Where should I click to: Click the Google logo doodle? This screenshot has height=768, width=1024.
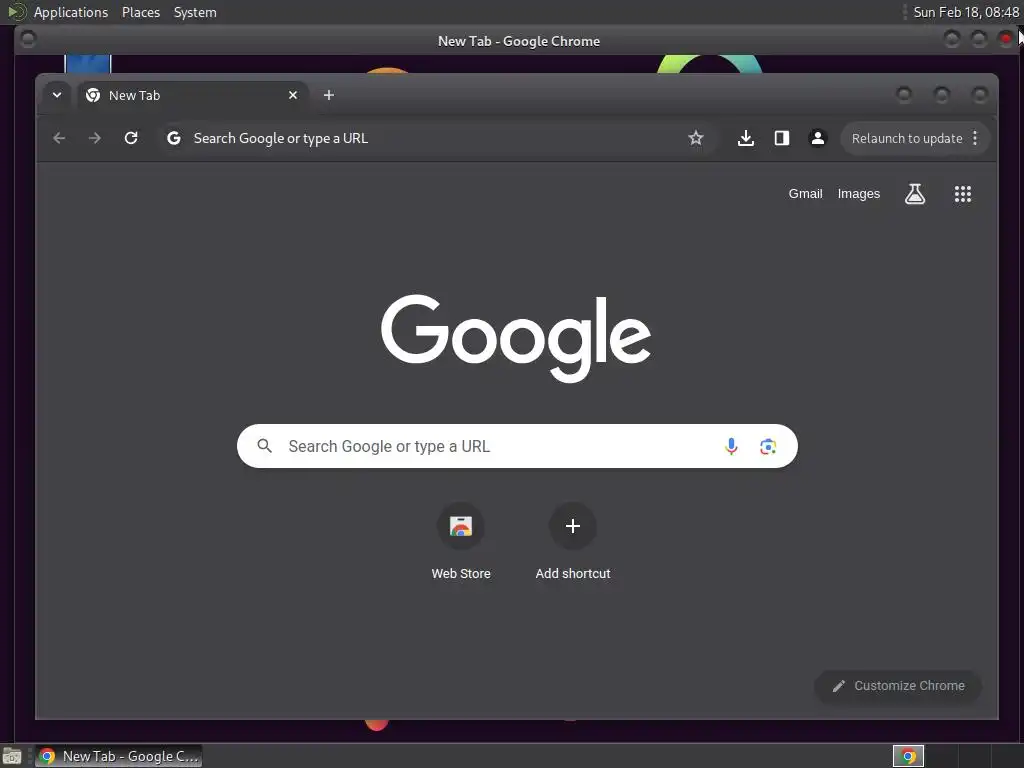(x=516, y=338)
